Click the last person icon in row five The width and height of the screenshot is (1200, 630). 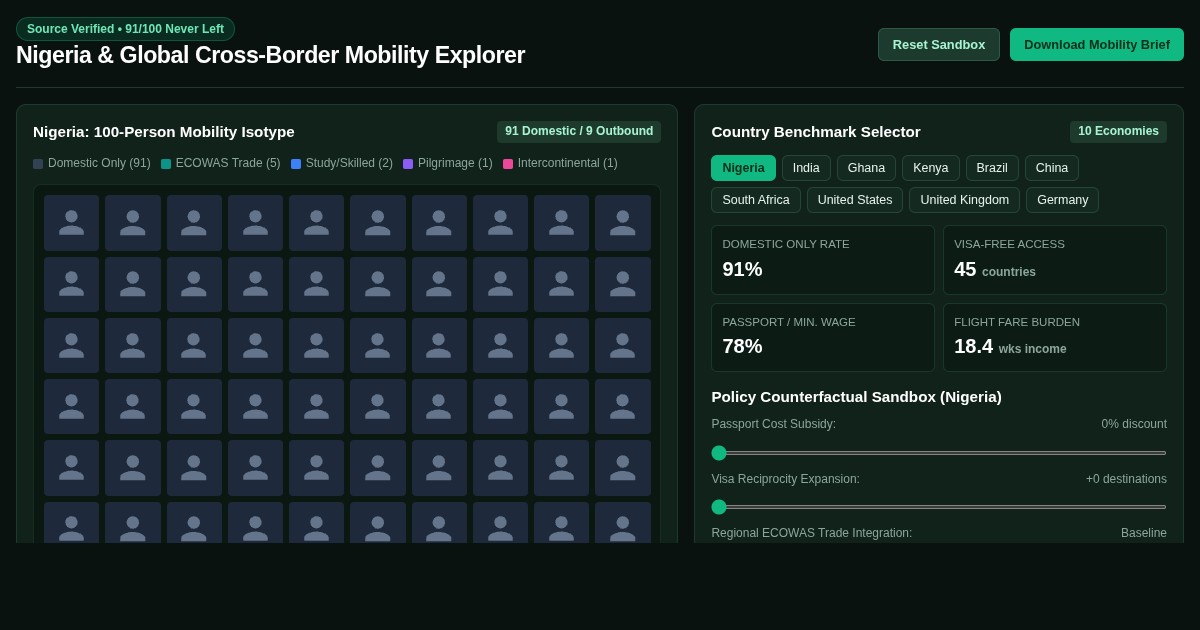(x=623, y=468)
